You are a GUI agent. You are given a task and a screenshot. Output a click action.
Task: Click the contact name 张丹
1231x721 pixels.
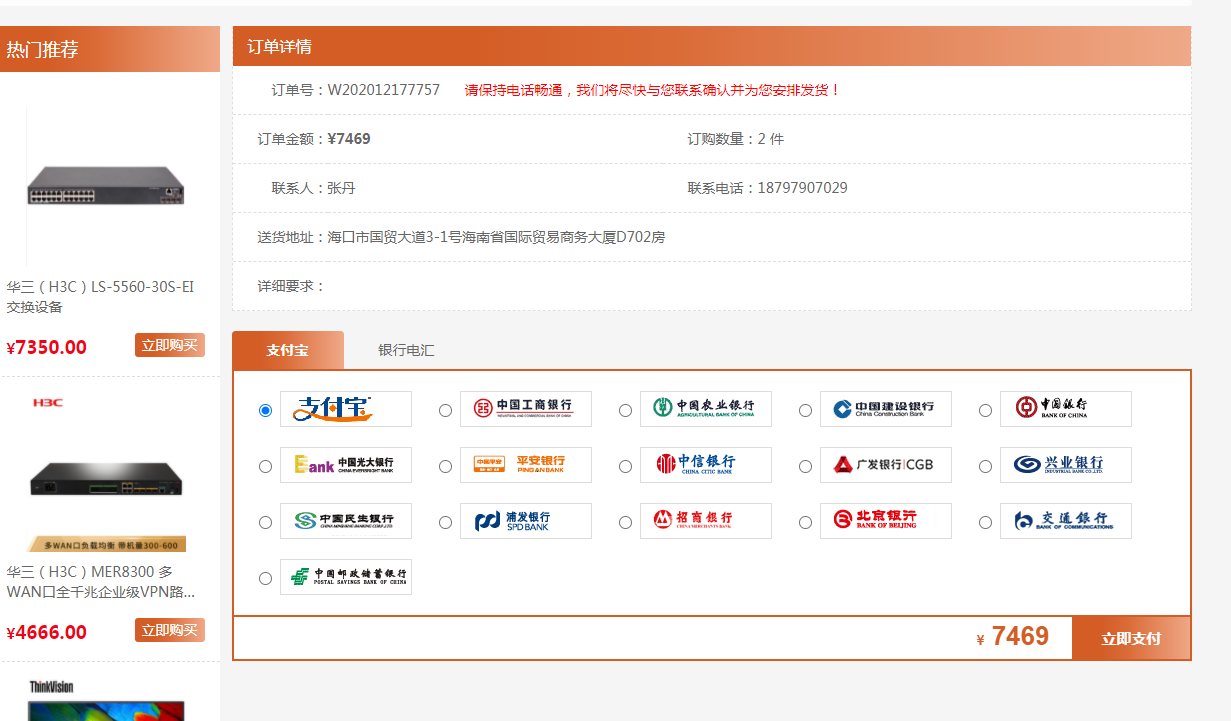pyautogui.click(x=342, y=188)
